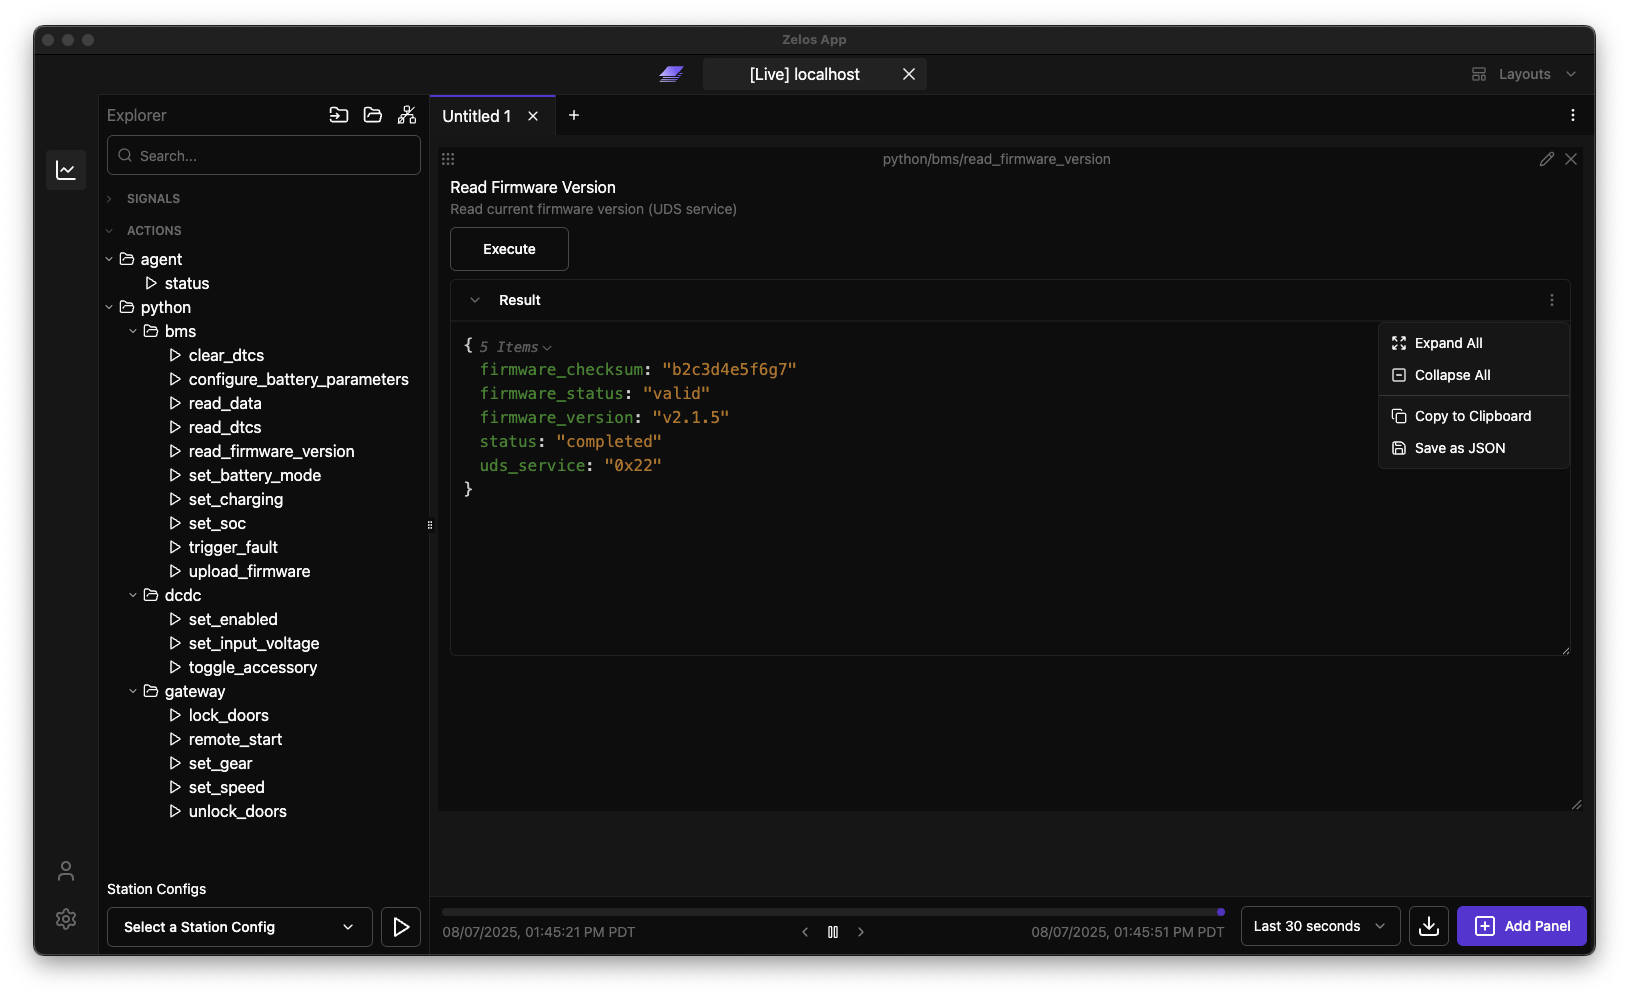Image resolution: width=1629 pixels, height=997 pixels.
Task: Close the [Live] localhost connection tab
Action: [909, 74]
